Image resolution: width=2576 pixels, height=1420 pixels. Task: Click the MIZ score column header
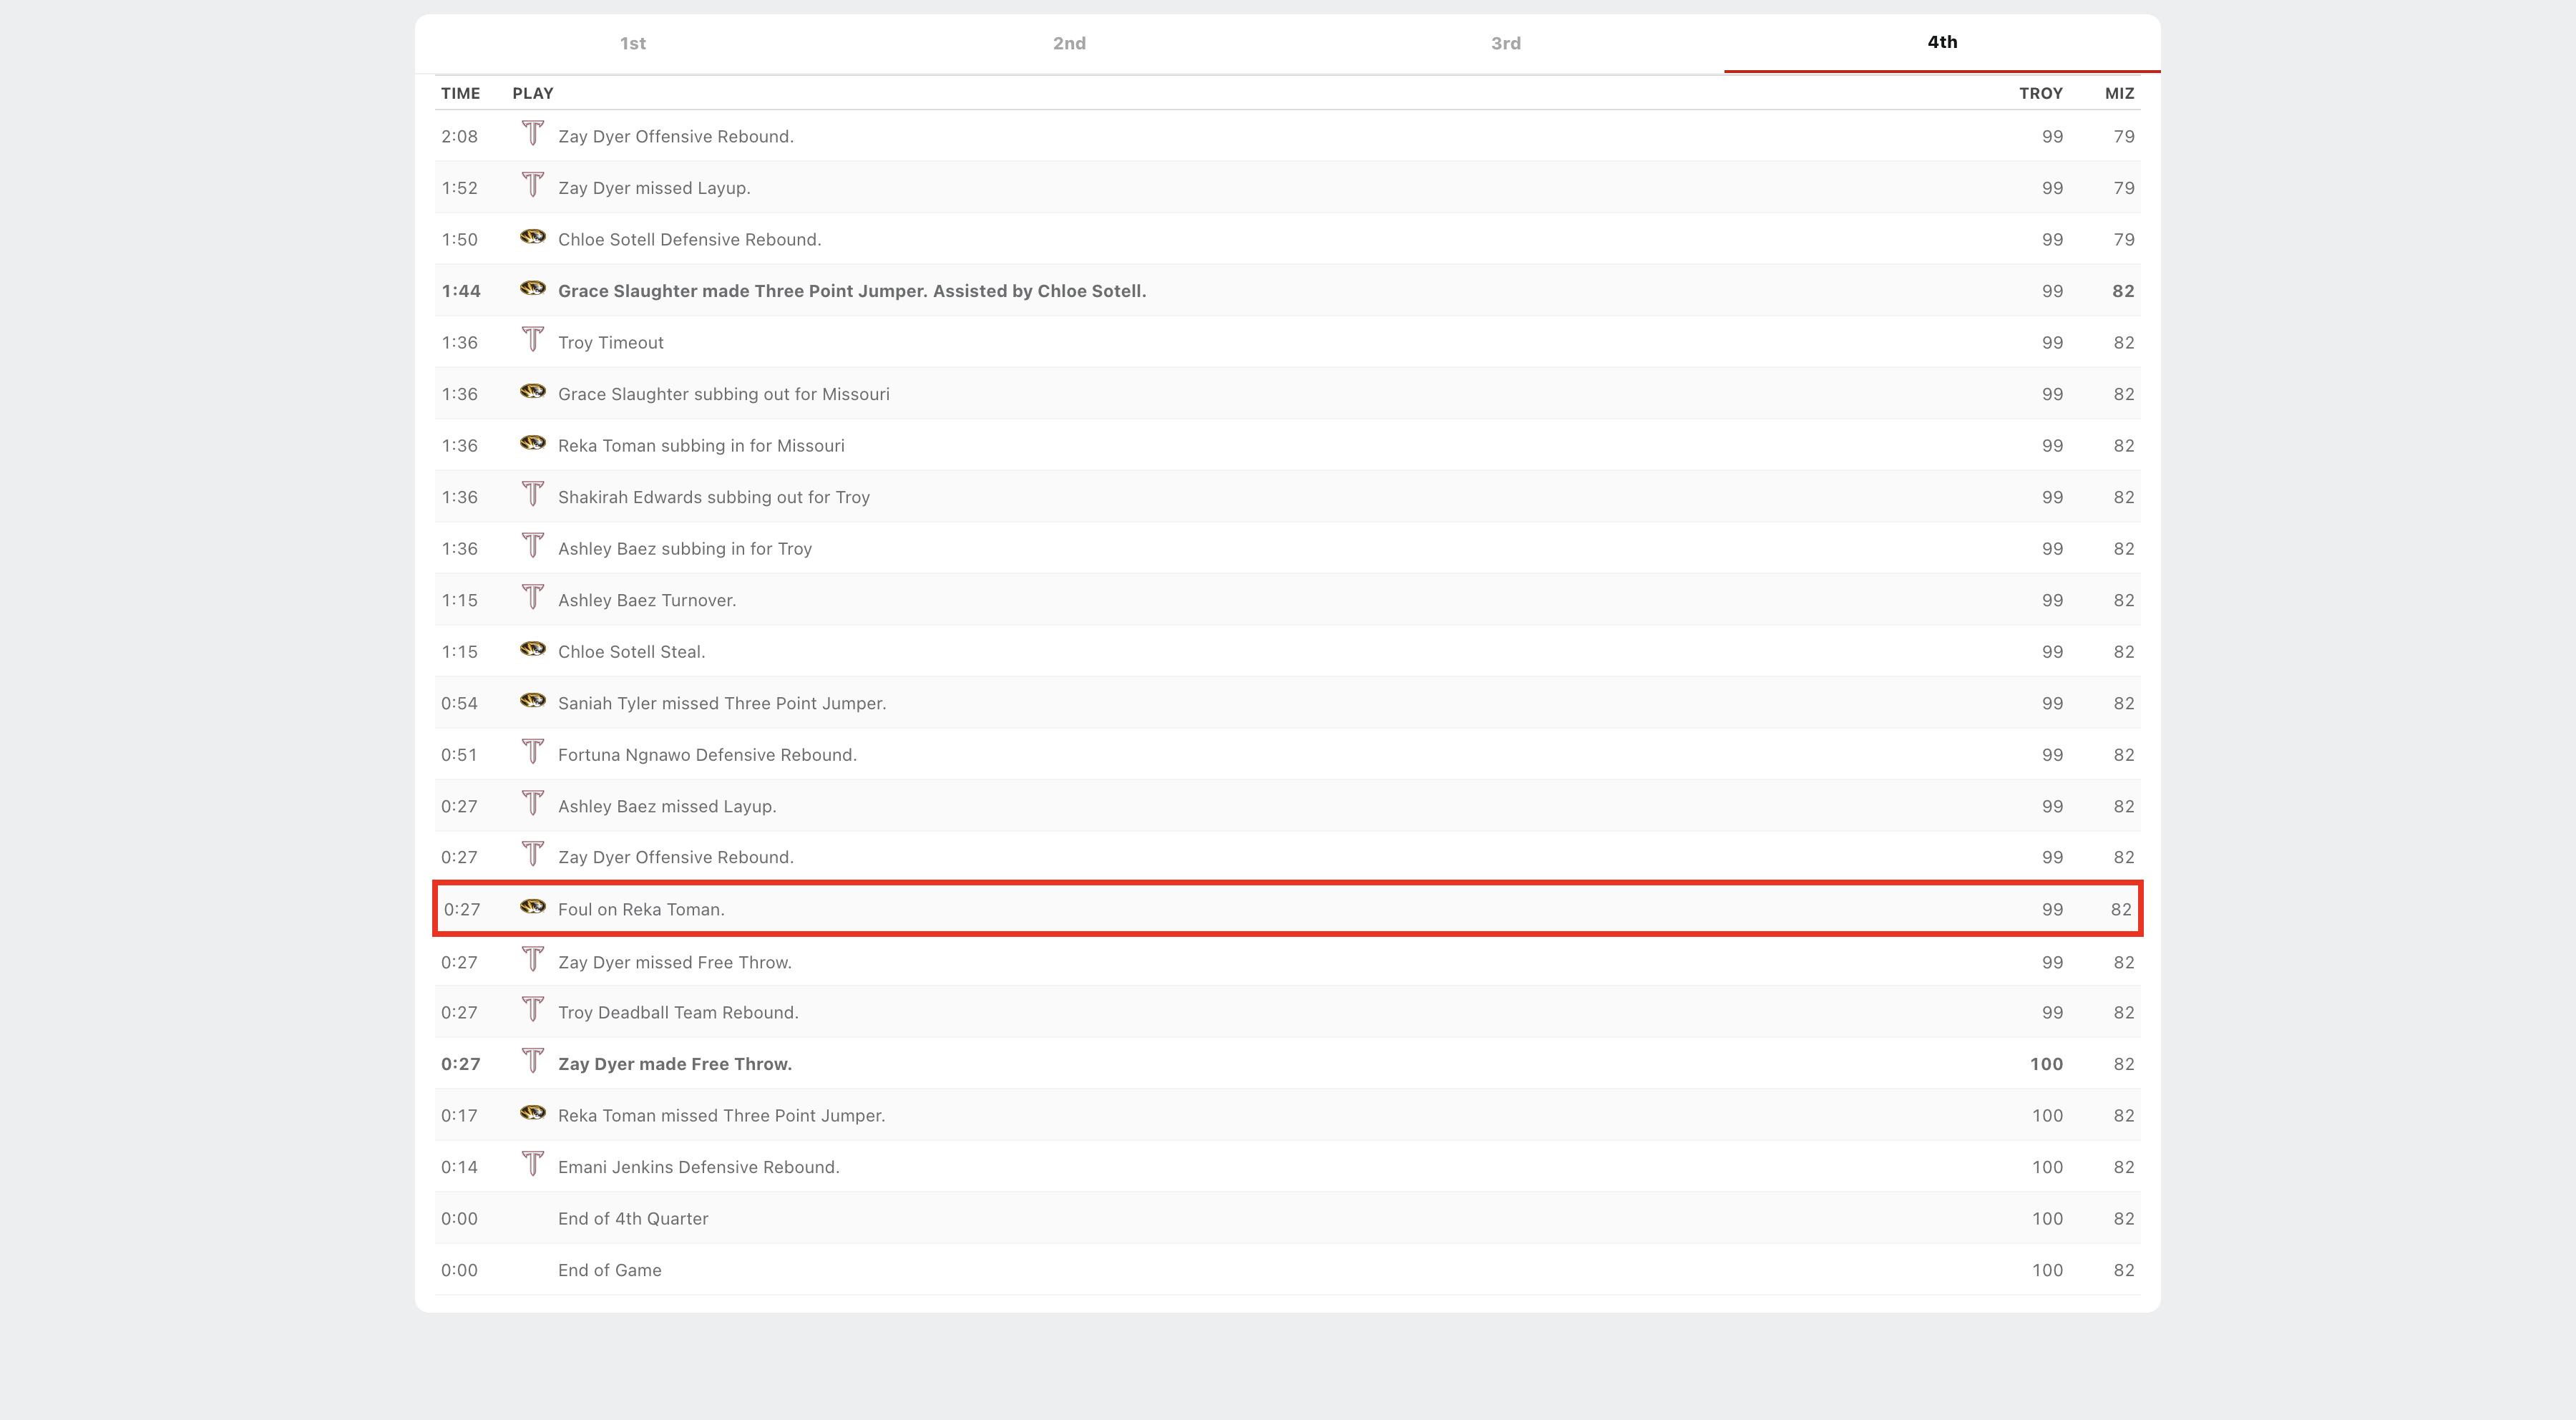(2119, 93)
